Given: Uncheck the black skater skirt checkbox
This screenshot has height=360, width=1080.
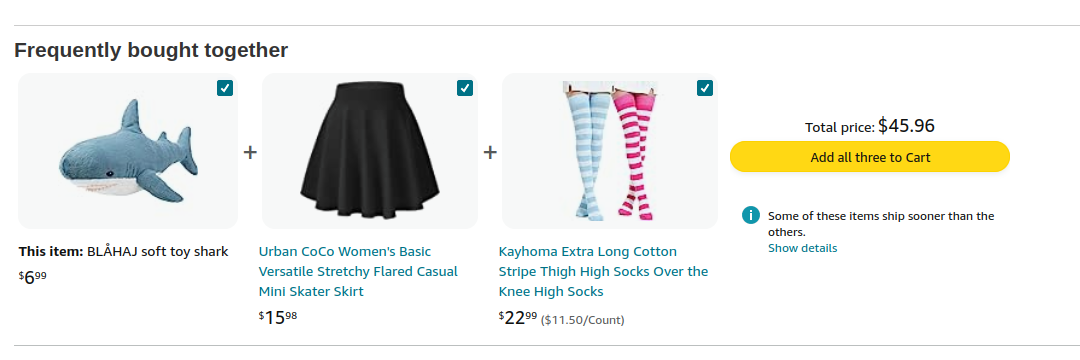Looking at the screenshot, I should tap(465, 88).
